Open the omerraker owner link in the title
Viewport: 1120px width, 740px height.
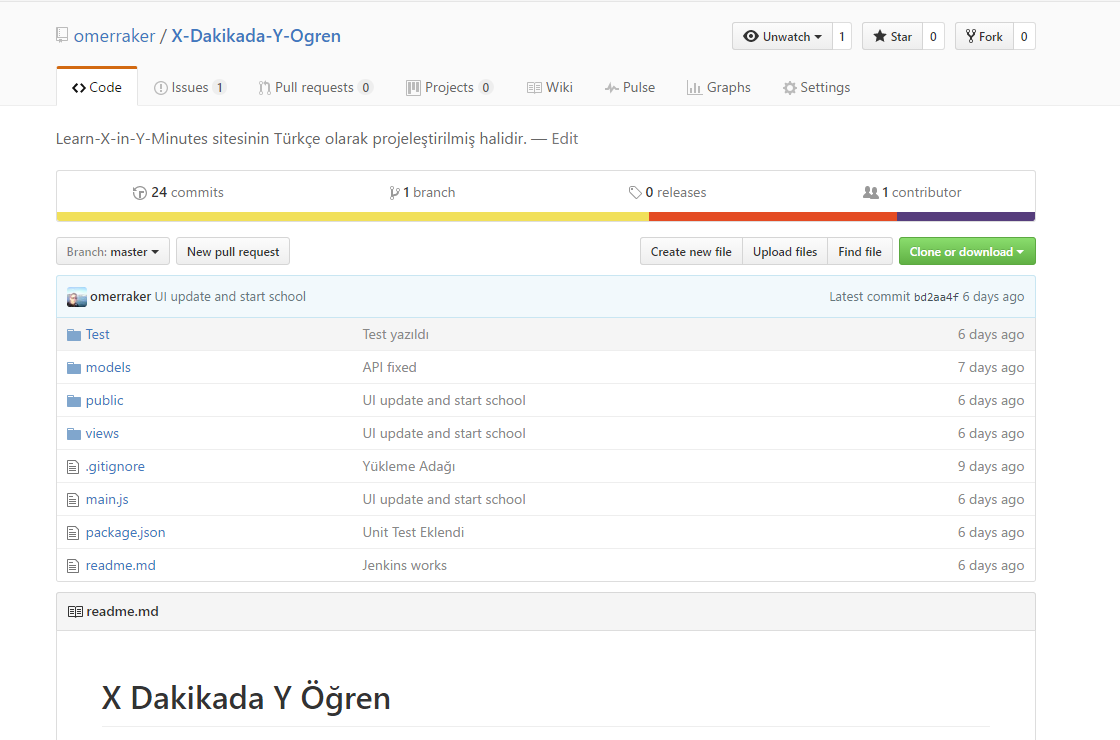(x=114, y=36)
